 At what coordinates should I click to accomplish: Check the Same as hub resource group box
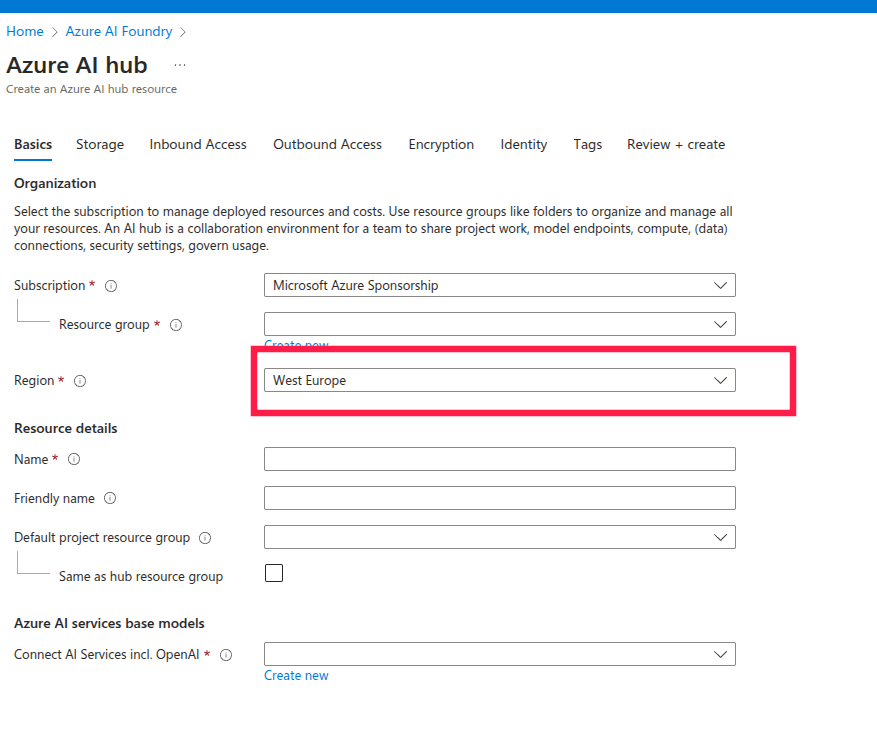point(273,574)
